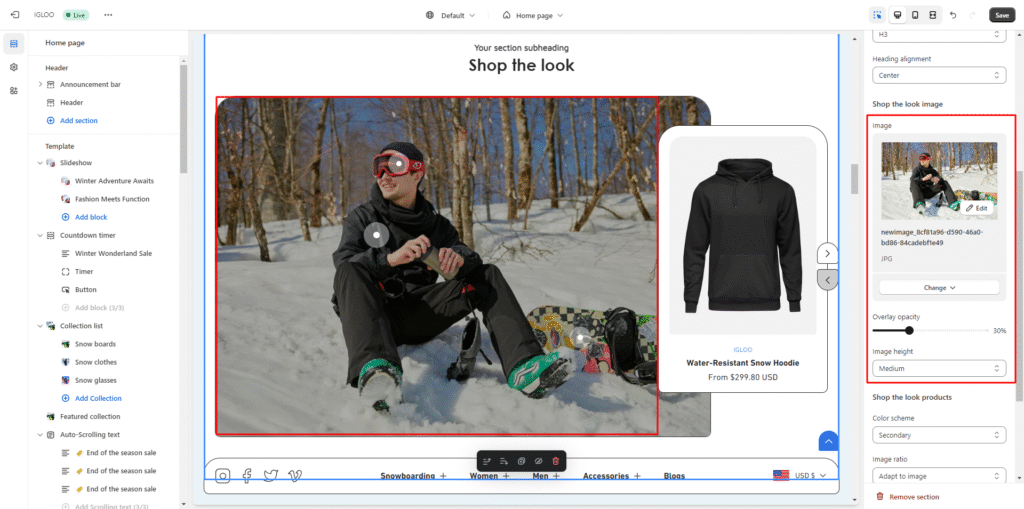Open theme settings gear in left rail

point(14,67)
